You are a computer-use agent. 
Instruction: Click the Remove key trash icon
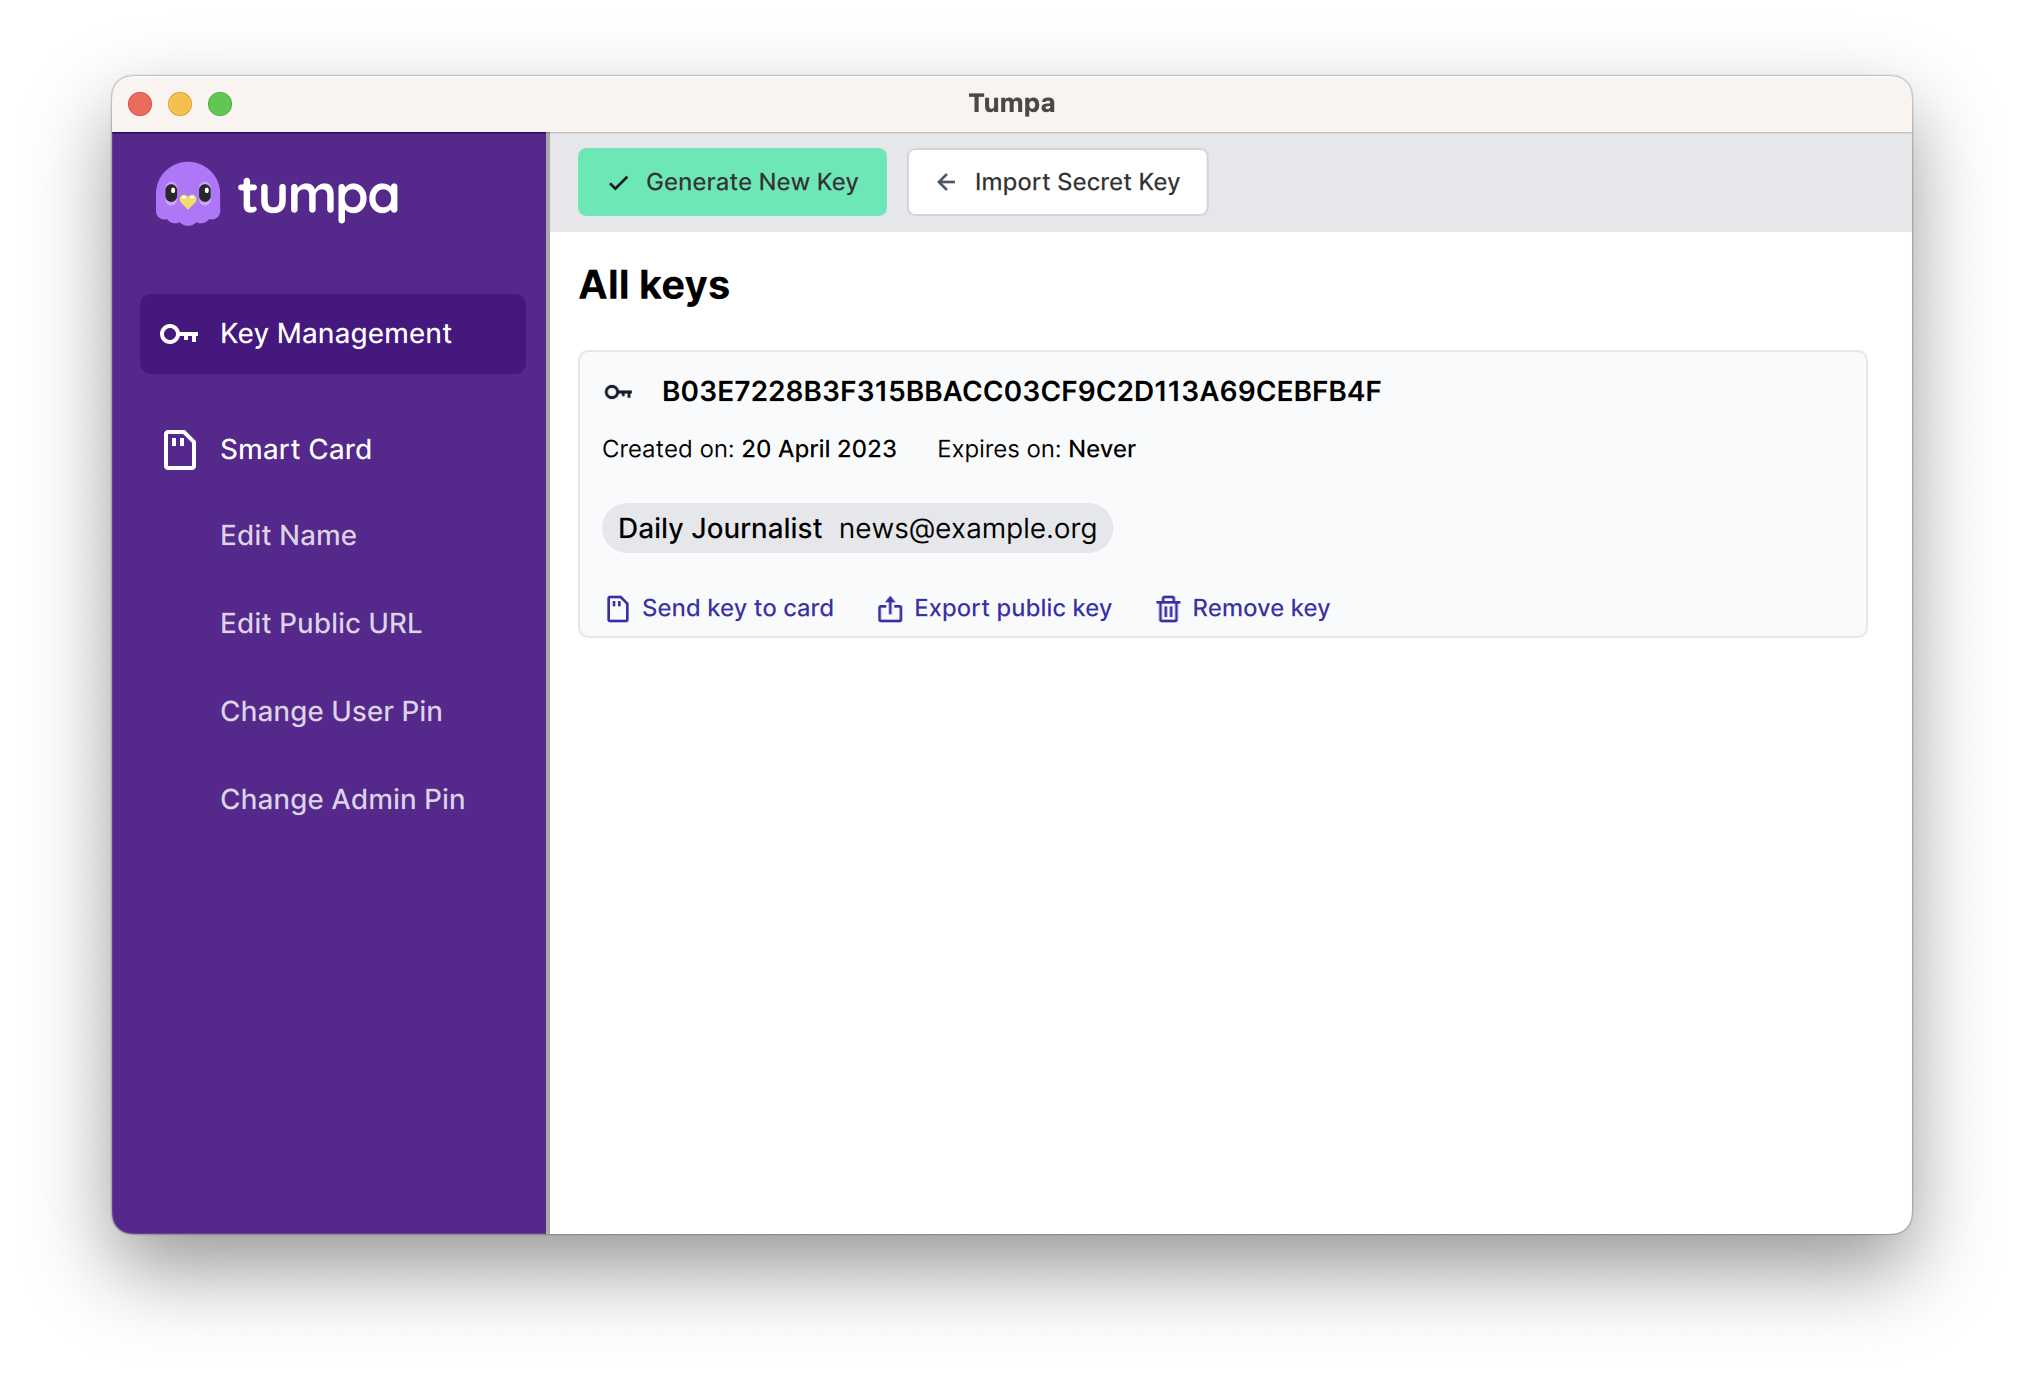click(x=1167, y=607)
